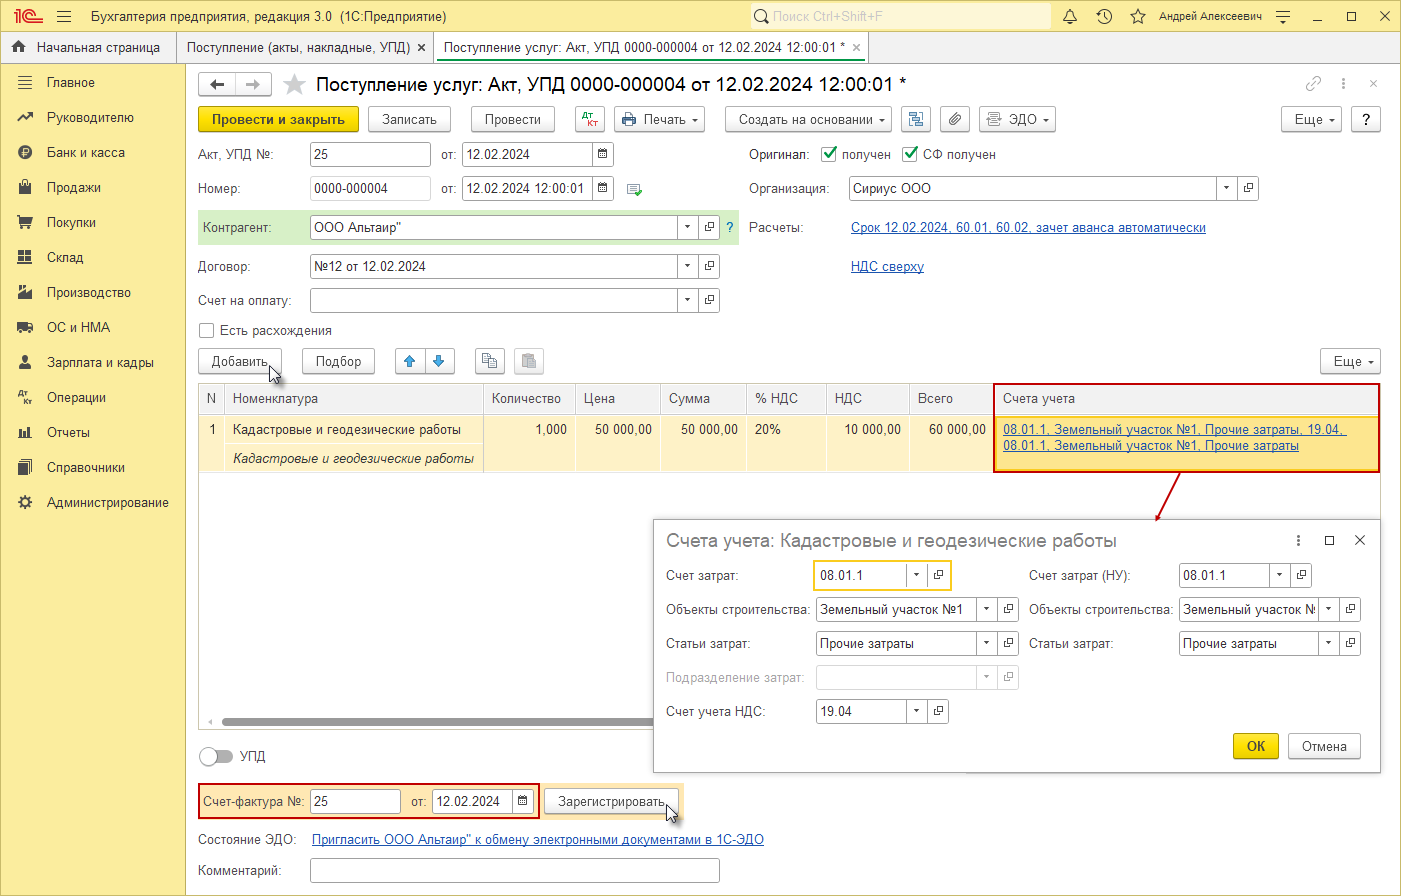The width and height of the screenshot is (1401, 896).
Task: Attach files paperclip icon
Action: tap(955, 119)
